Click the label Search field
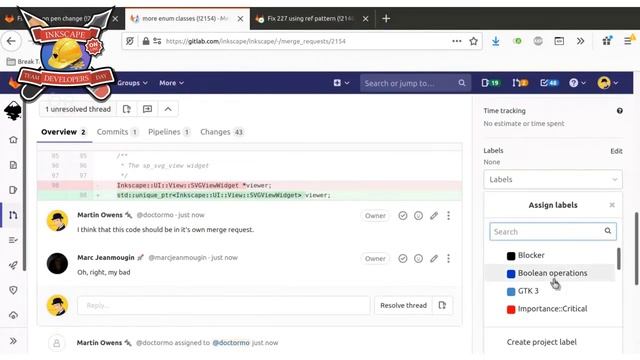 click(x=553, y=231)
